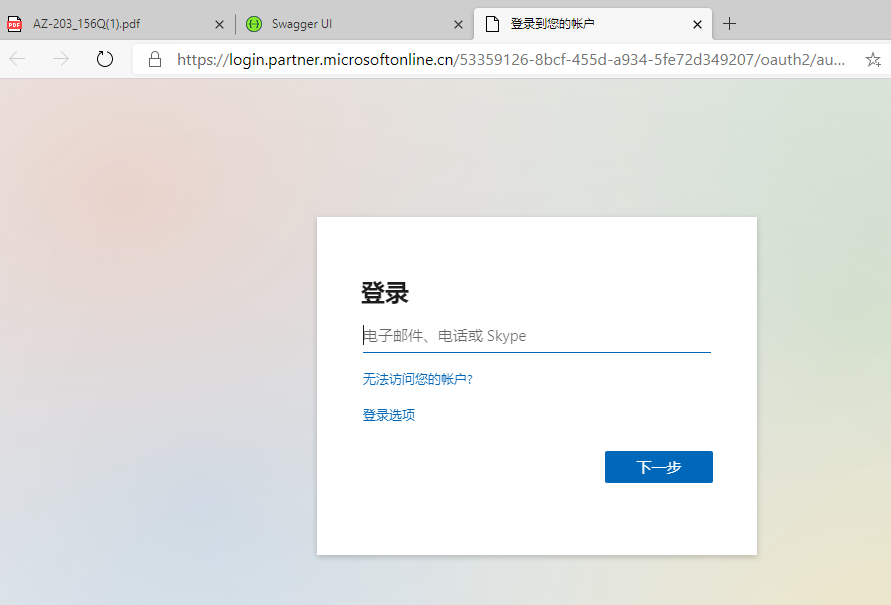Open the 无法访问您的帐户? link
This screenshot has width=891, height=605.
pos(418,379)
